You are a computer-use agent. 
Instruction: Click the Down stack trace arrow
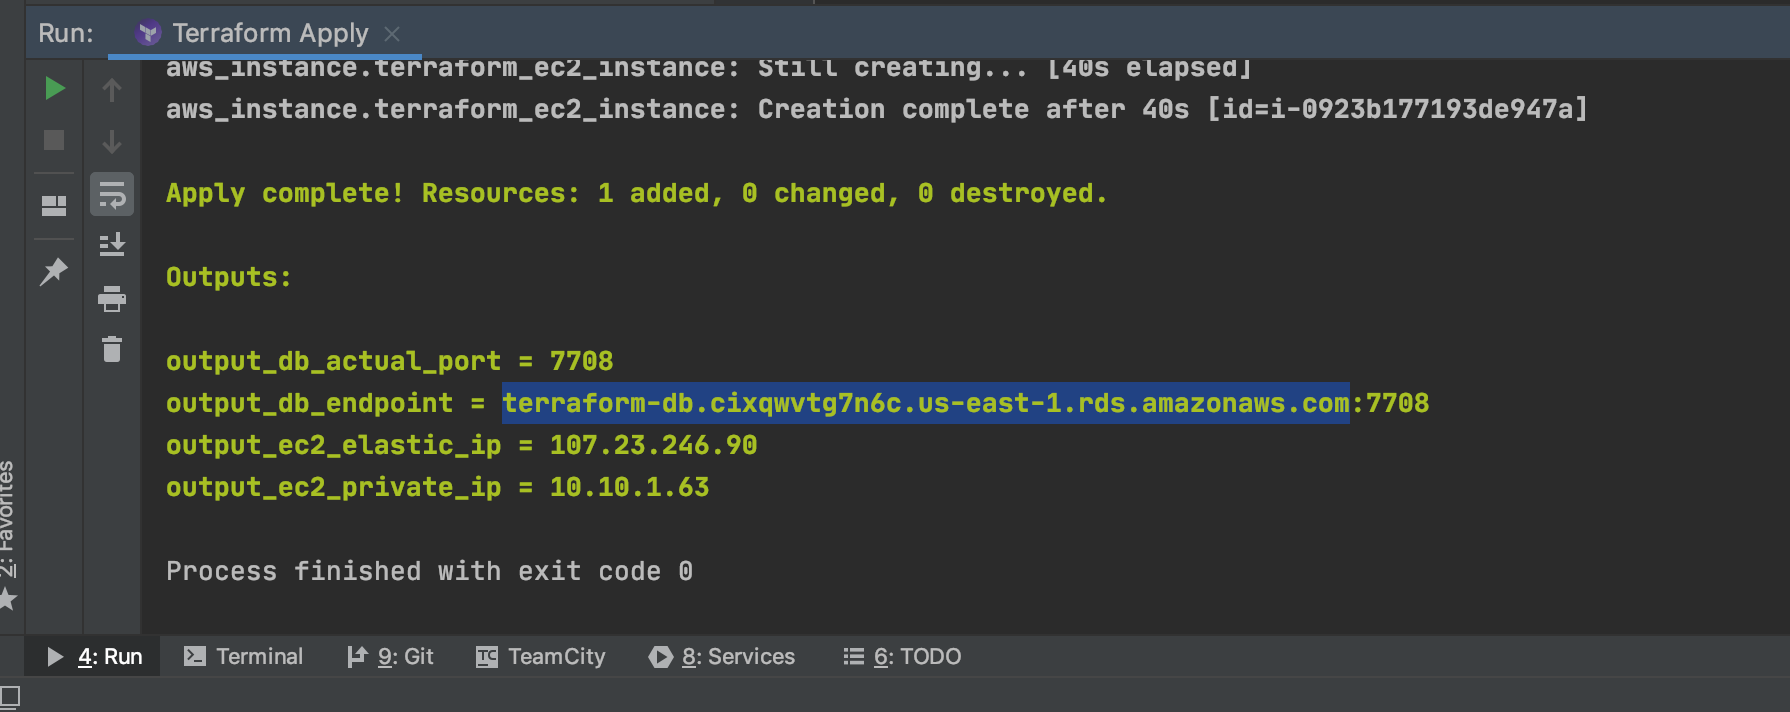click(112, 142)
